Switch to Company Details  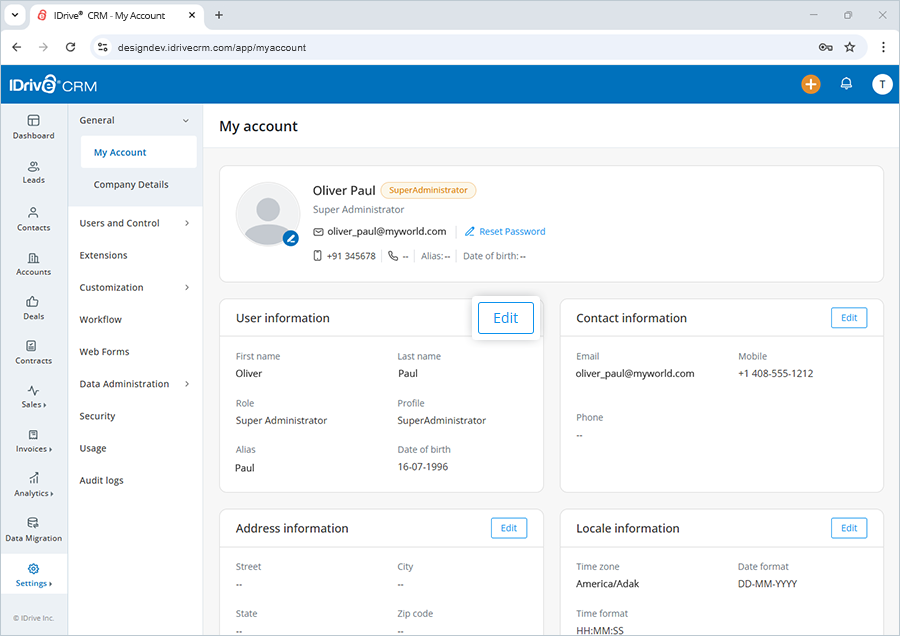131,184
